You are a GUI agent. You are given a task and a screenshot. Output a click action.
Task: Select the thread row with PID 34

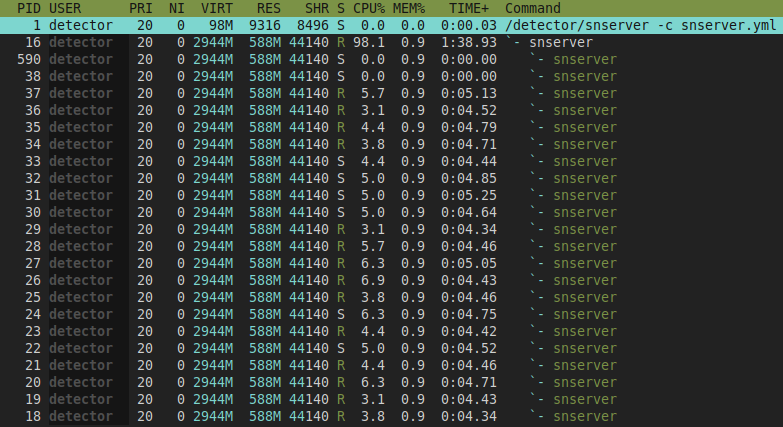pyautogui.click(x=392, y=144)
